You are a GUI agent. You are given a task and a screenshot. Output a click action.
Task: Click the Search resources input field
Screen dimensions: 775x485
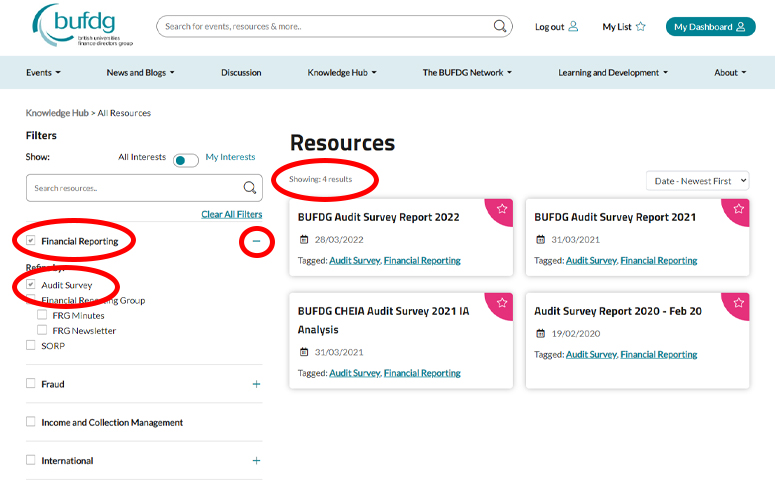point(135,188)
